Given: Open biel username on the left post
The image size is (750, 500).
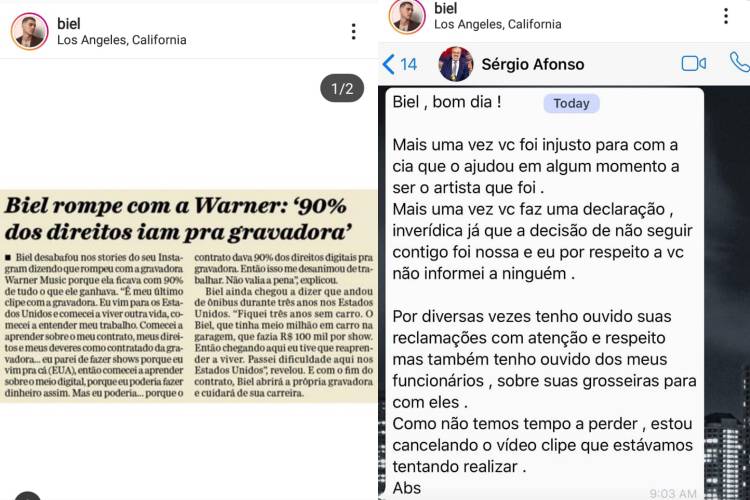Looking at the screenshot, I should (68, 23).
